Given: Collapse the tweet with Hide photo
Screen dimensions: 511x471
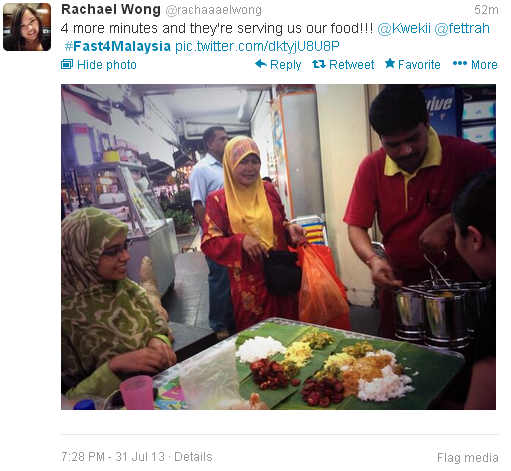Looking at the screenshot, I should click(99, 64).
